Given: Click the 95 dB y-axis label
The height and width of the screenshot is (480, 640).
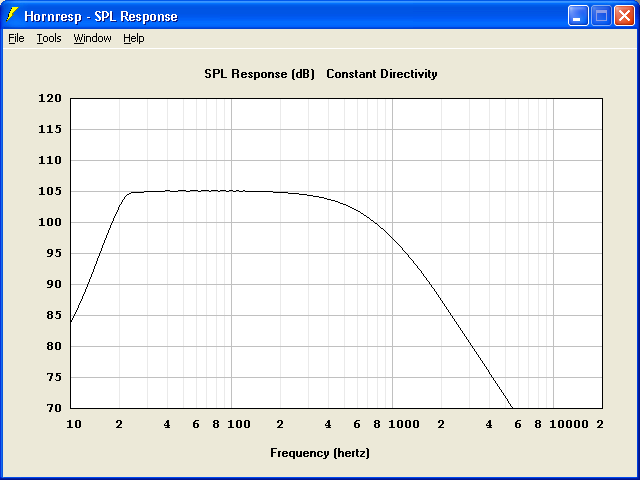Looking at the screenshot, I should pos(53,253).
